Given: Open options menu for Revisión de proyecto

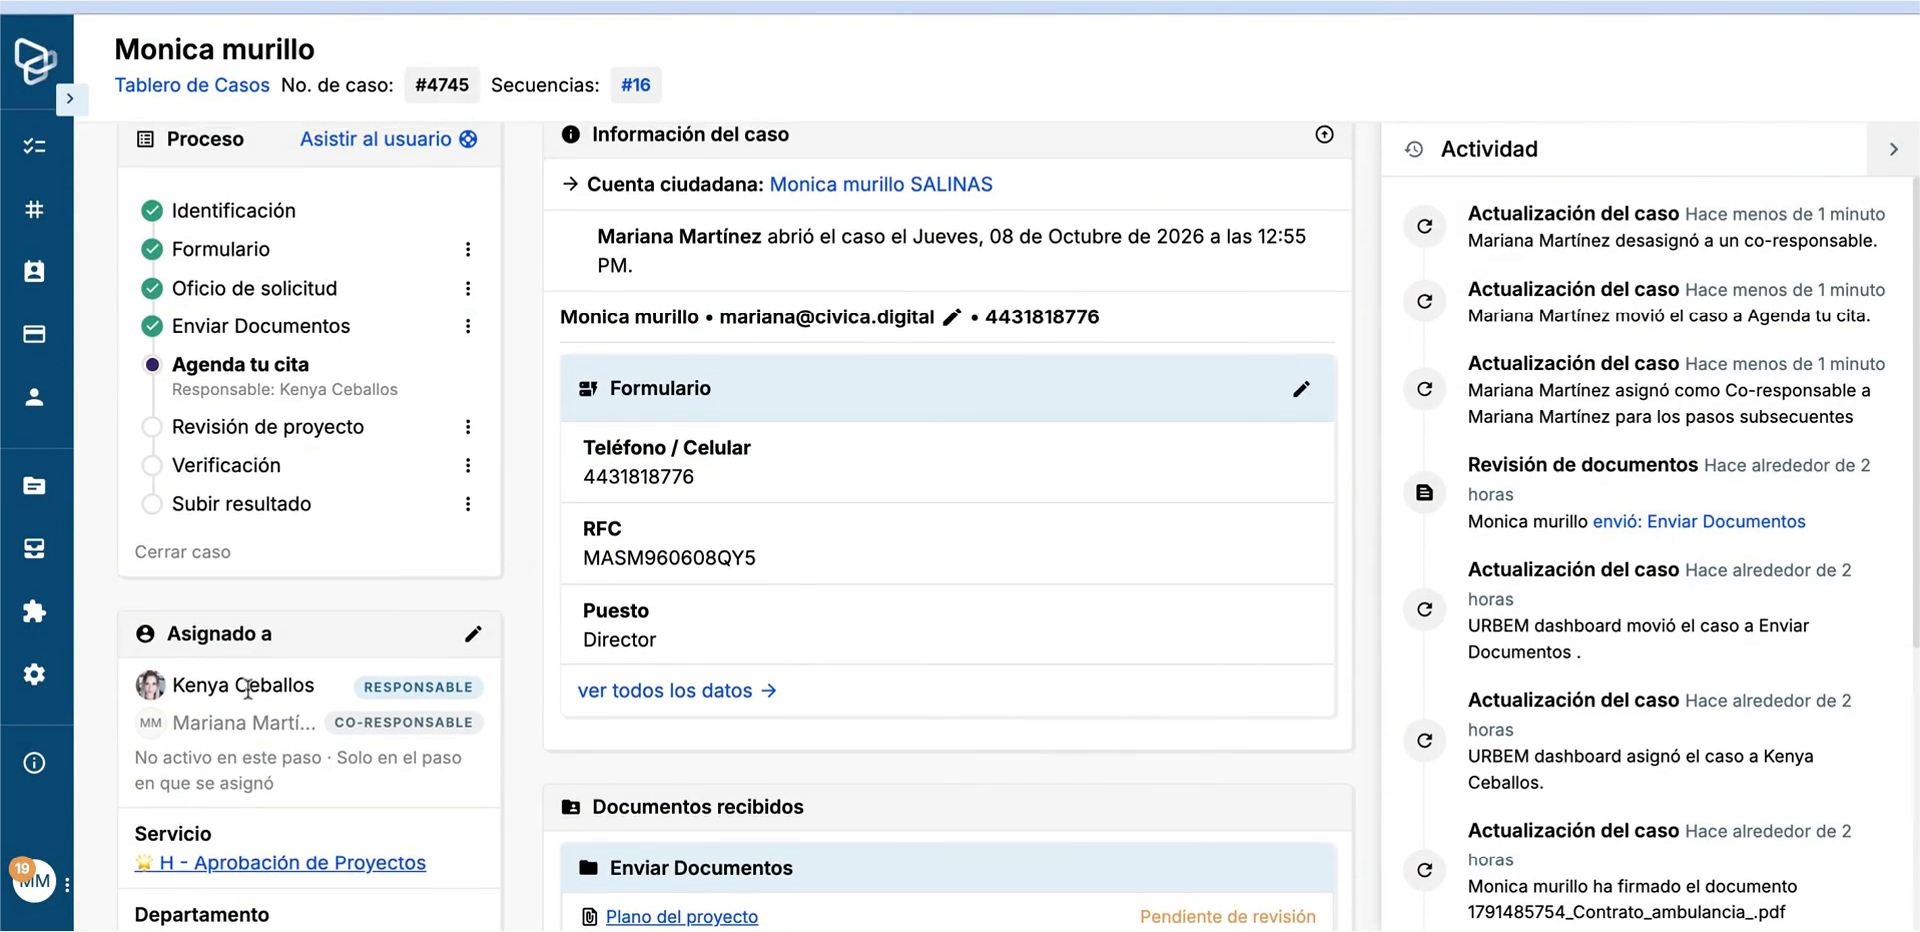Looking at the screenshot, I should [468, 427].
